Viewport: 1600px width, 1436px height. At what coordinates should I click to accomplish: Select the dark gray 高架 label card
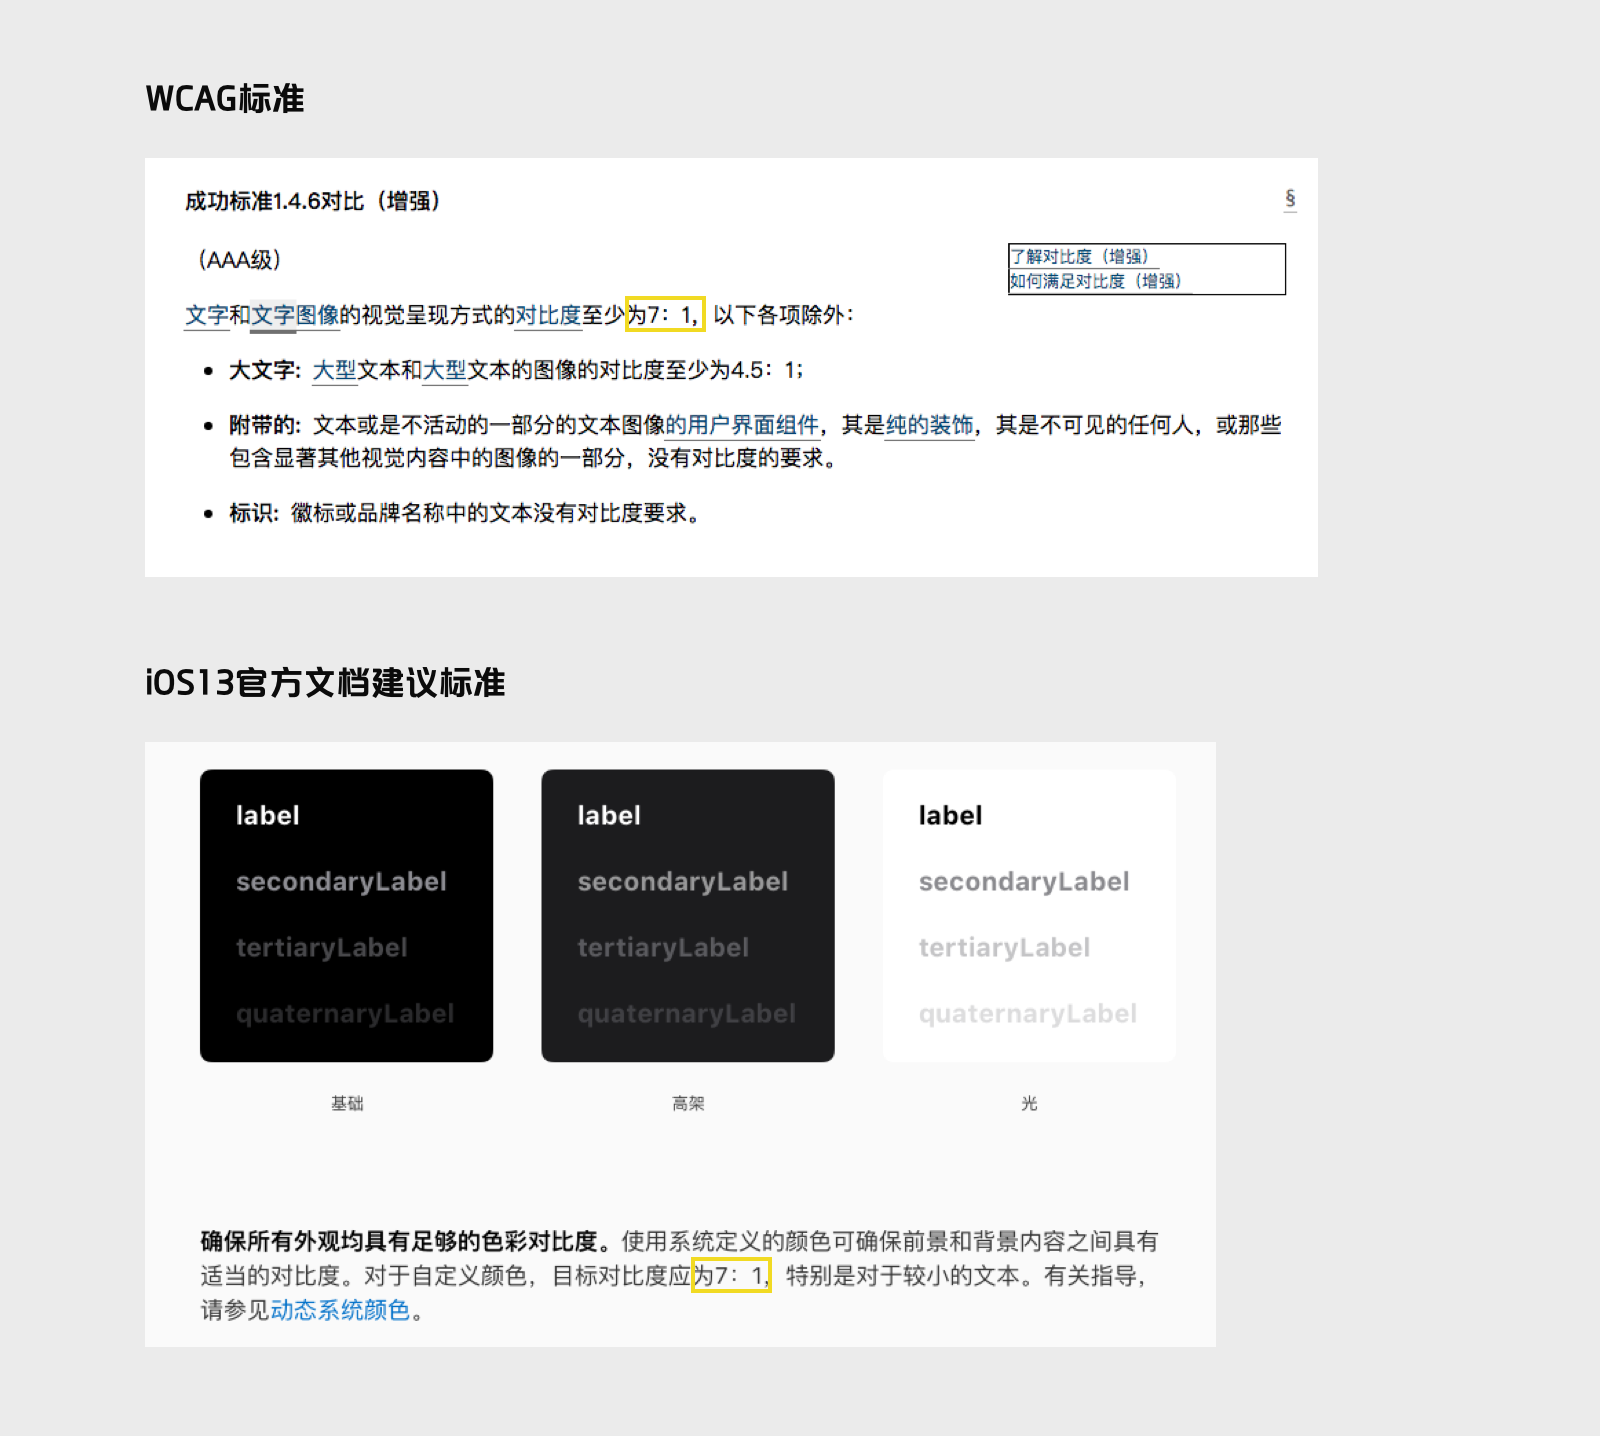click(x=688, y=916)
